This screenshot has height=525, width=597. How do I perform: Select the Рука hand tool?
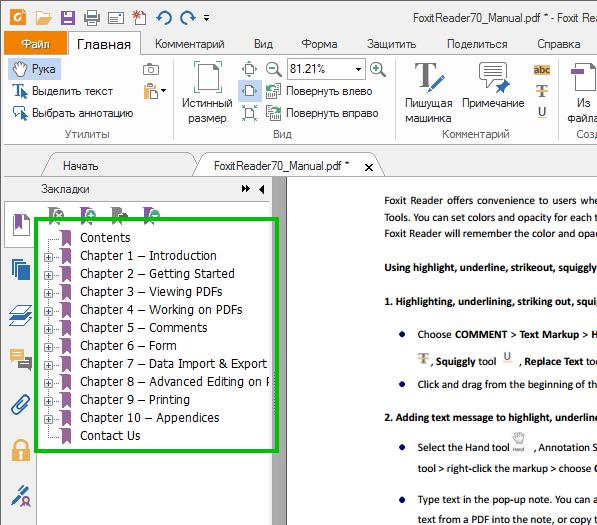click(x=34, y=69)
